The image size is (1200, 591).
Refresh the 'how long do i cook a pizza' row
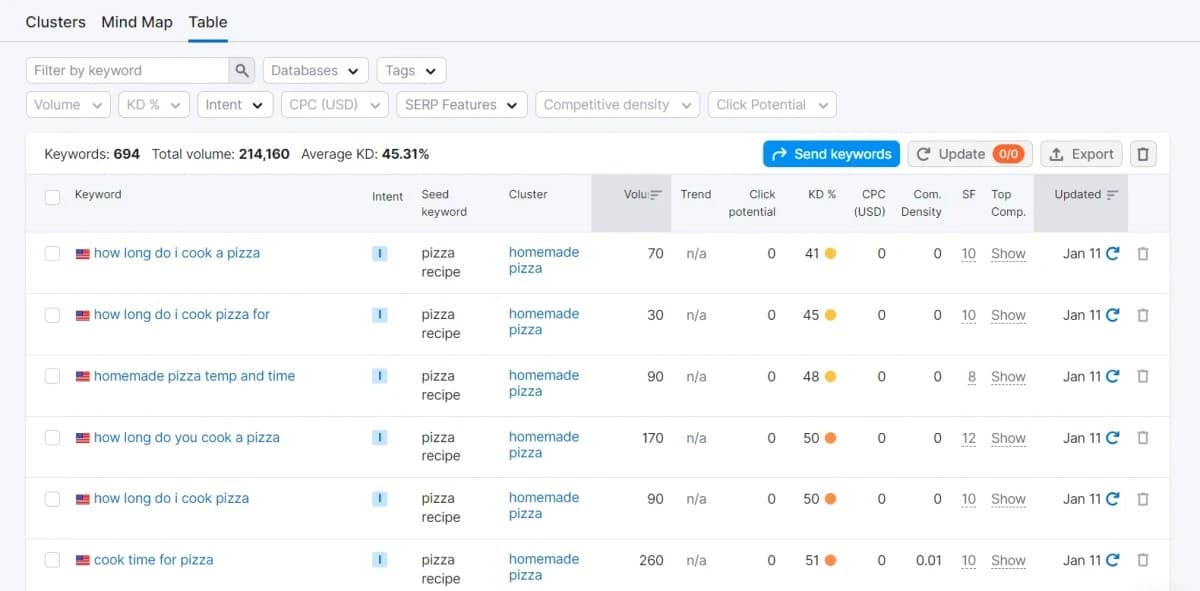click(x=1113, y=254)
